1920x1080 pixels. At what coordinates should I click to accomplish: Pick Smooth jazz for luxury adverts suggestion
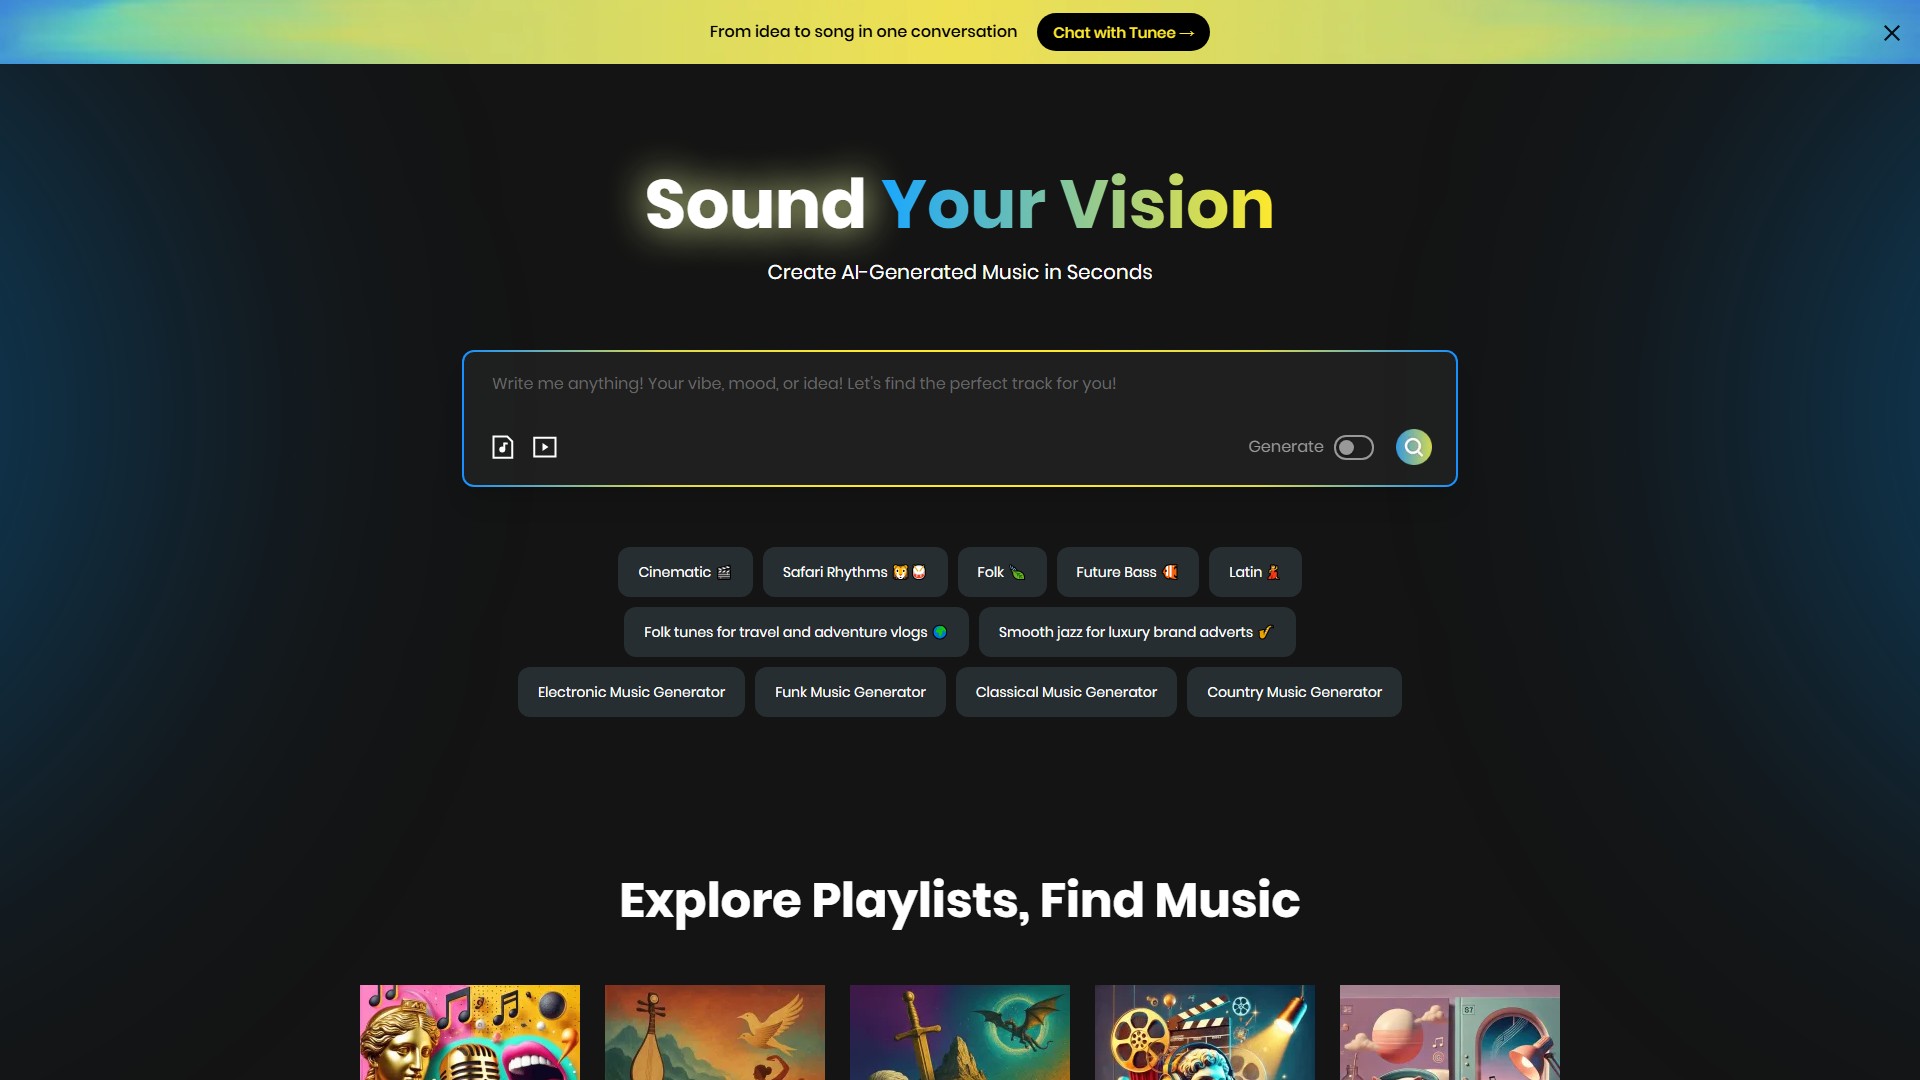[x=1137, y=632]
